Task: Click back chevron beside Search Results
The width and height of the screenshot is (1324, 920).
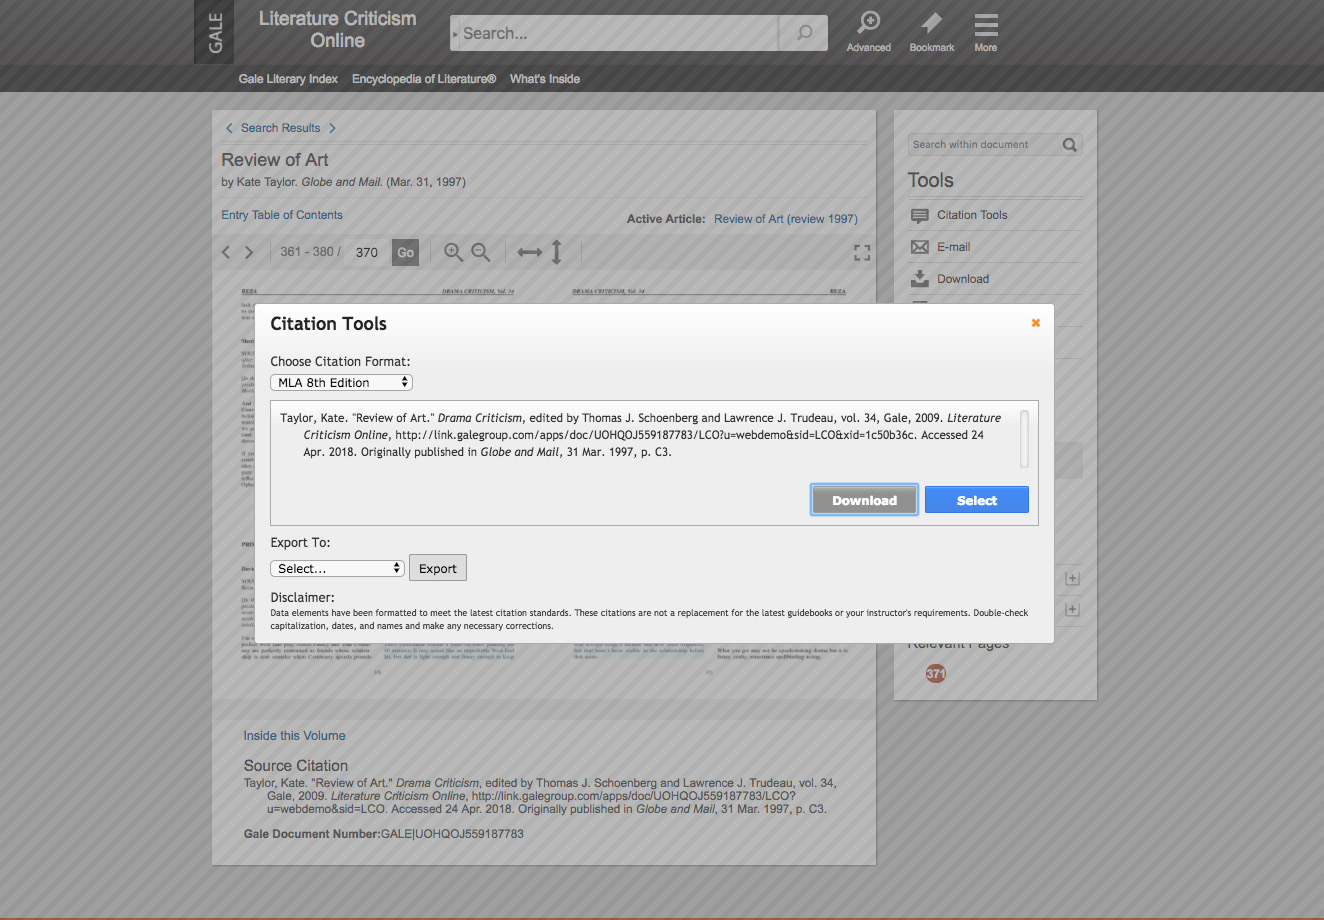Action: pyautogui.click(x=229, y=128)
